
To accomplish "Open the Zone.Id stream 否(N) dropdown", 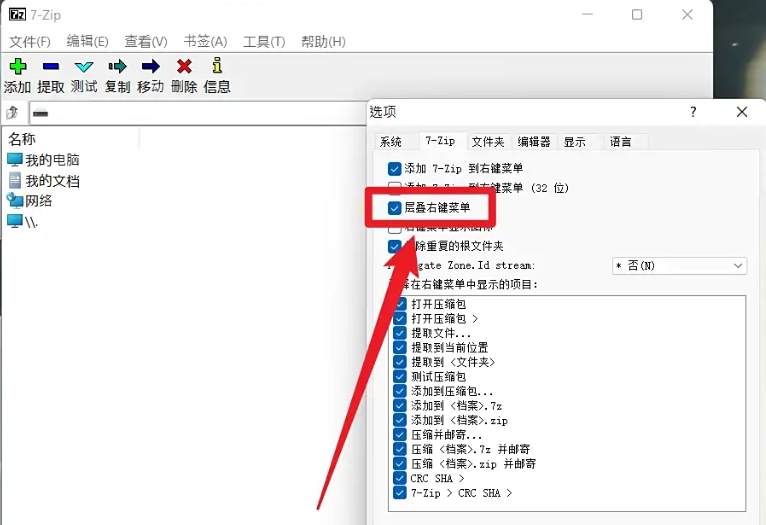I will 679,266.
